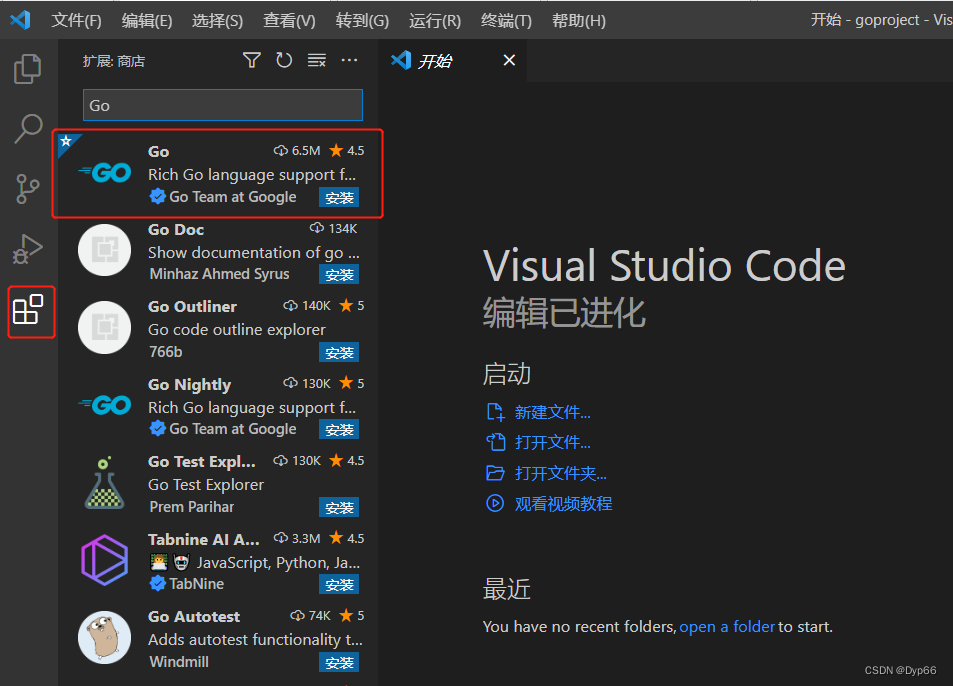This screenshot has width=953, height=686.
Task: Open the 转到(G) menu
Action: [362, 21]
